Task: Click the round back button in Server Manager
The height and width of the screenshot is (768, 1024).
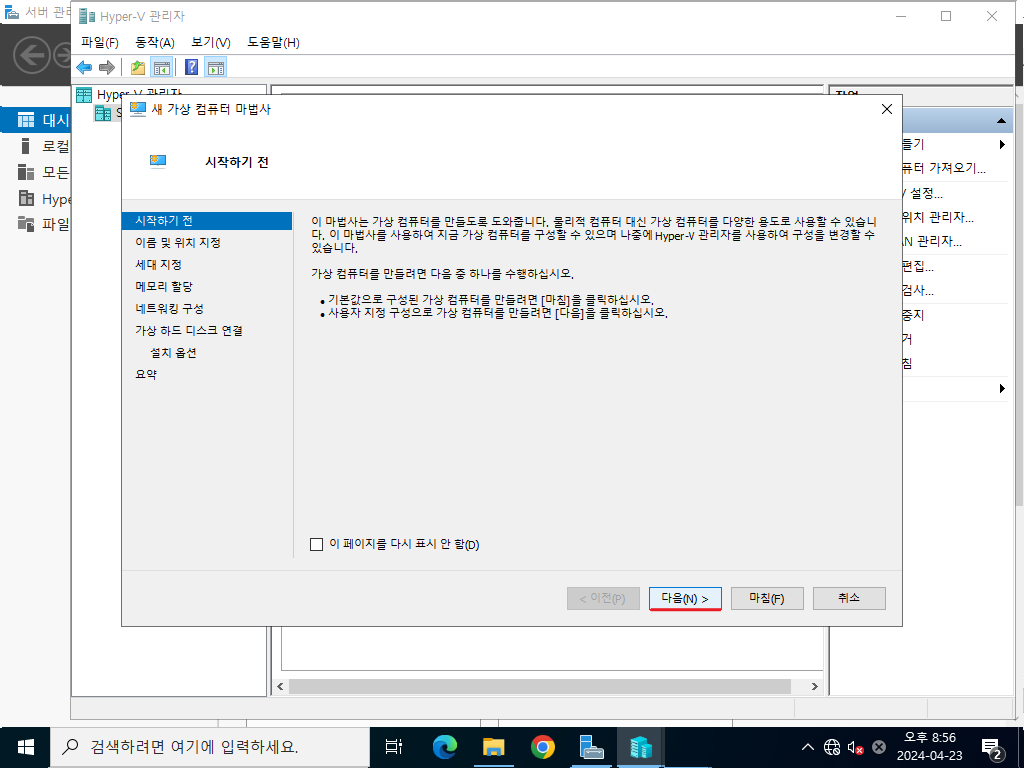Action: (31, 55)
